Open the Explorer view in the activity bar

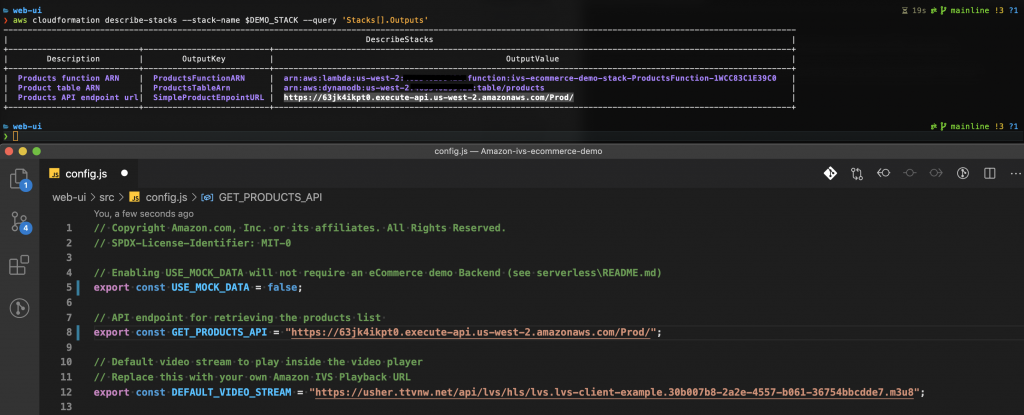(19, 178)
